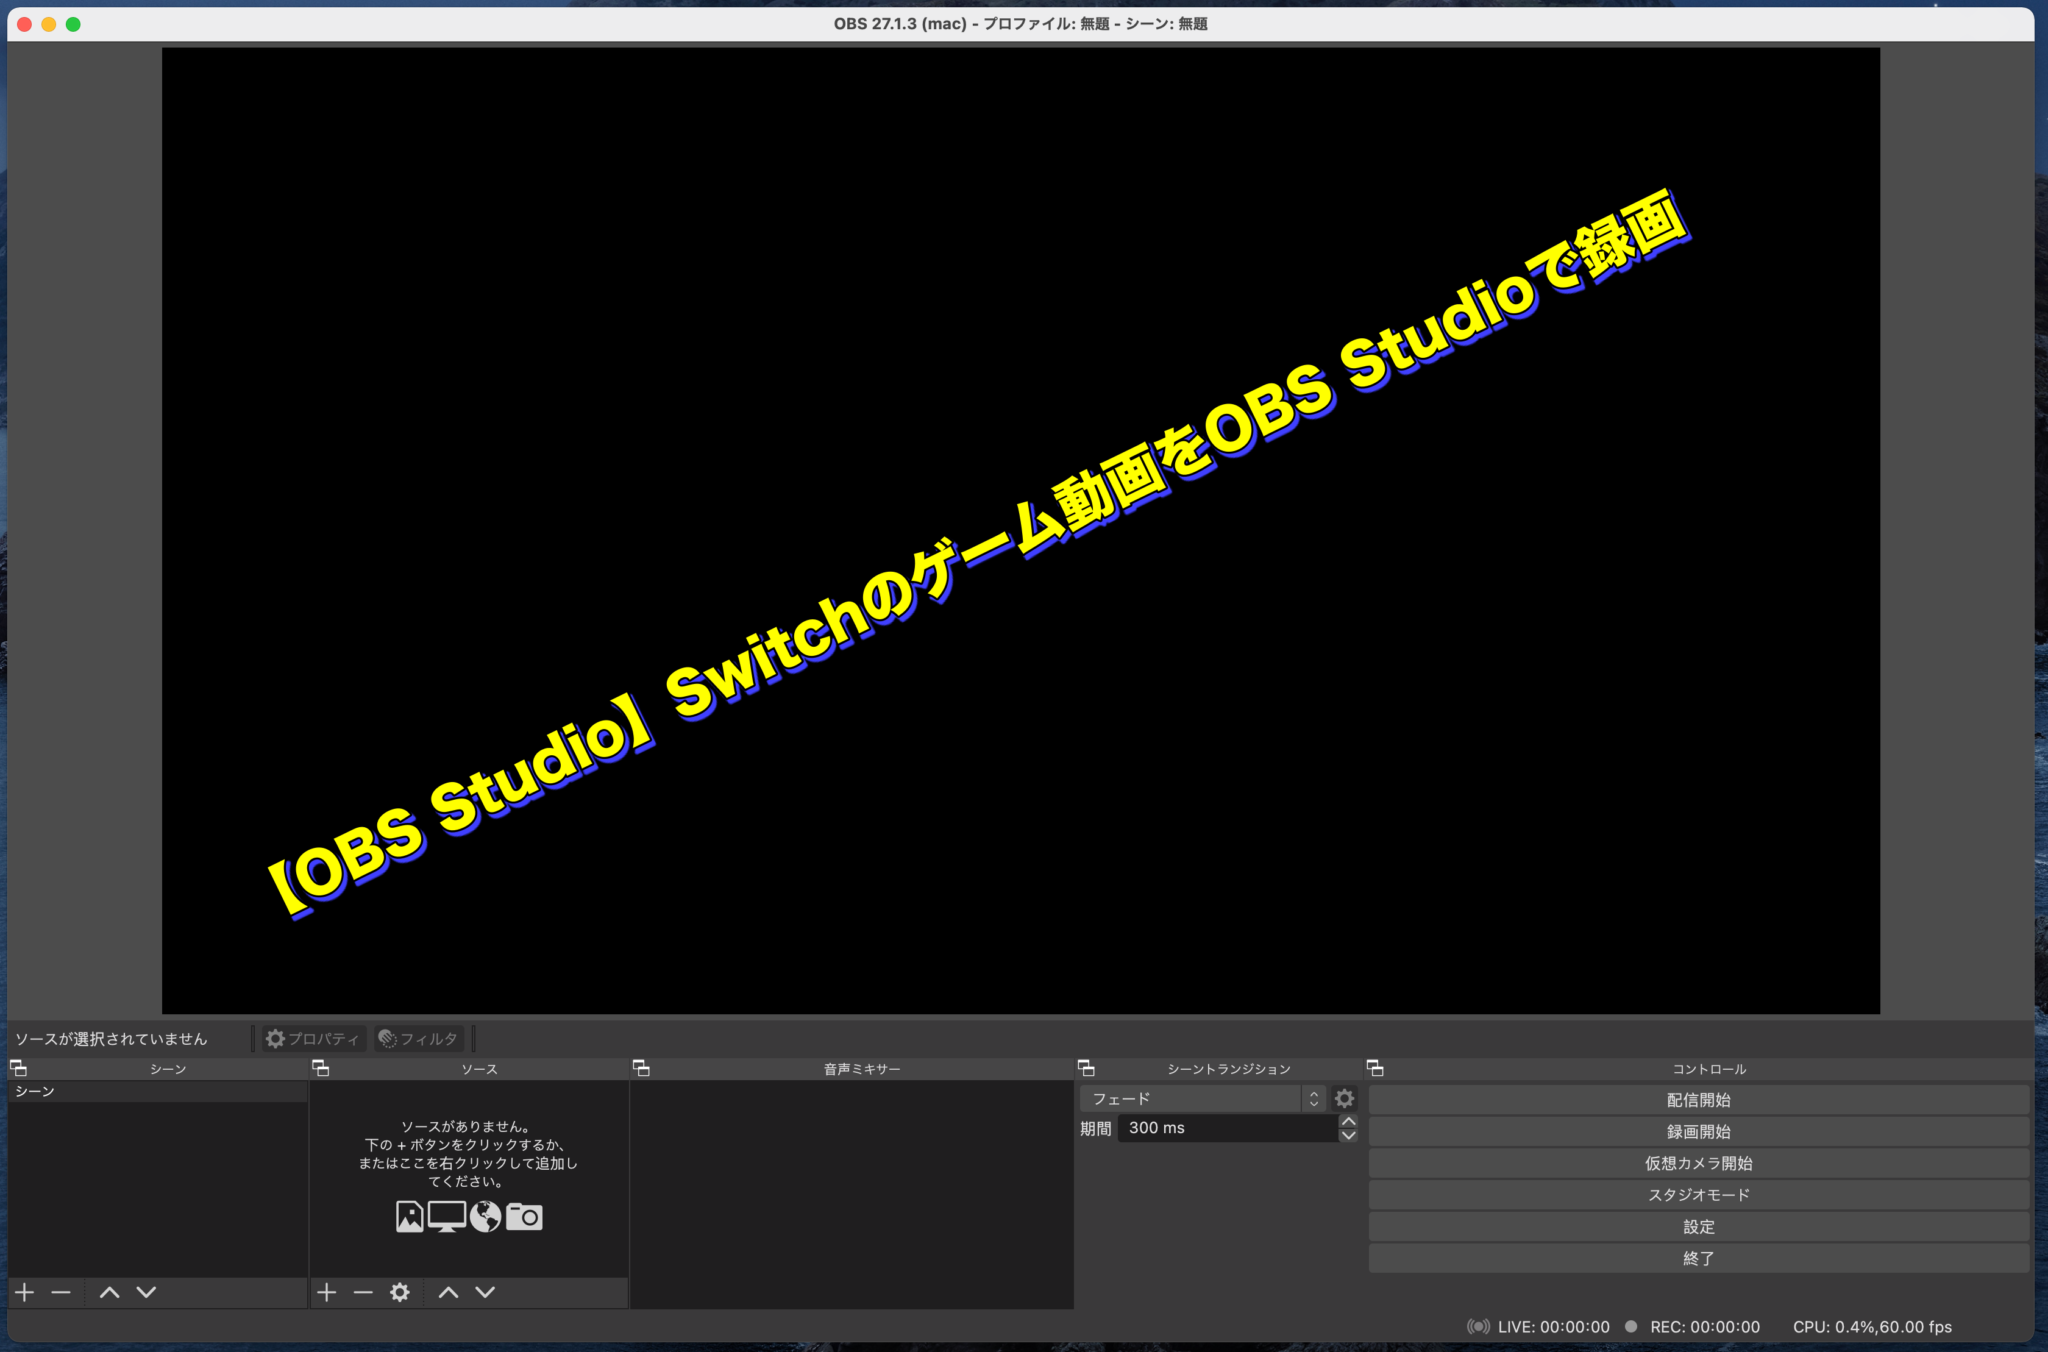Click 配信開始 to start streaming
This screenshot has height=1352, width=2048.
click(1699, 1099)
